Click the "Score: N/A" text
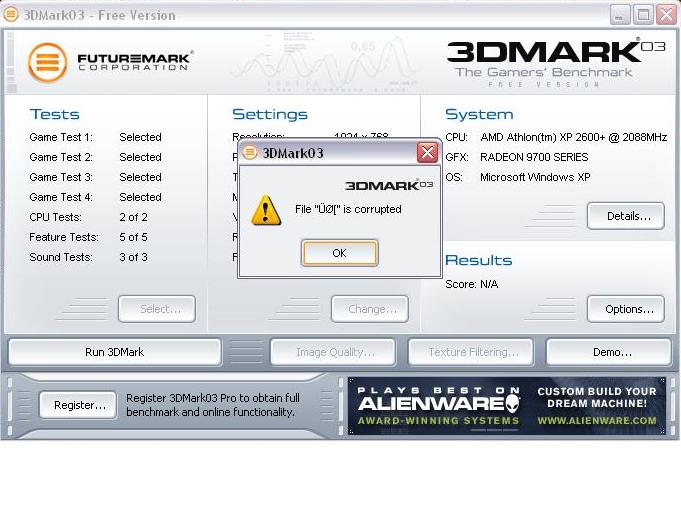 point(472,284)
